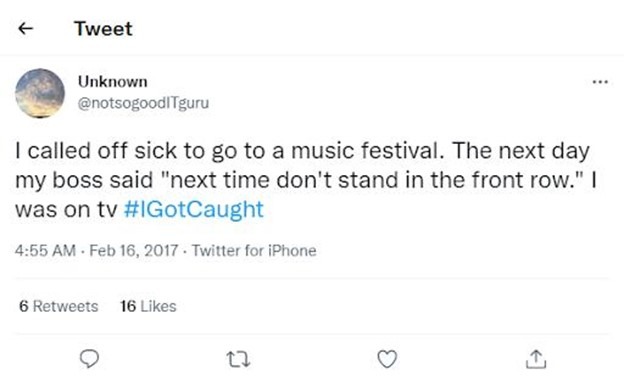Click the Tweet header title

pyautogui.click(x=103, y=29)
